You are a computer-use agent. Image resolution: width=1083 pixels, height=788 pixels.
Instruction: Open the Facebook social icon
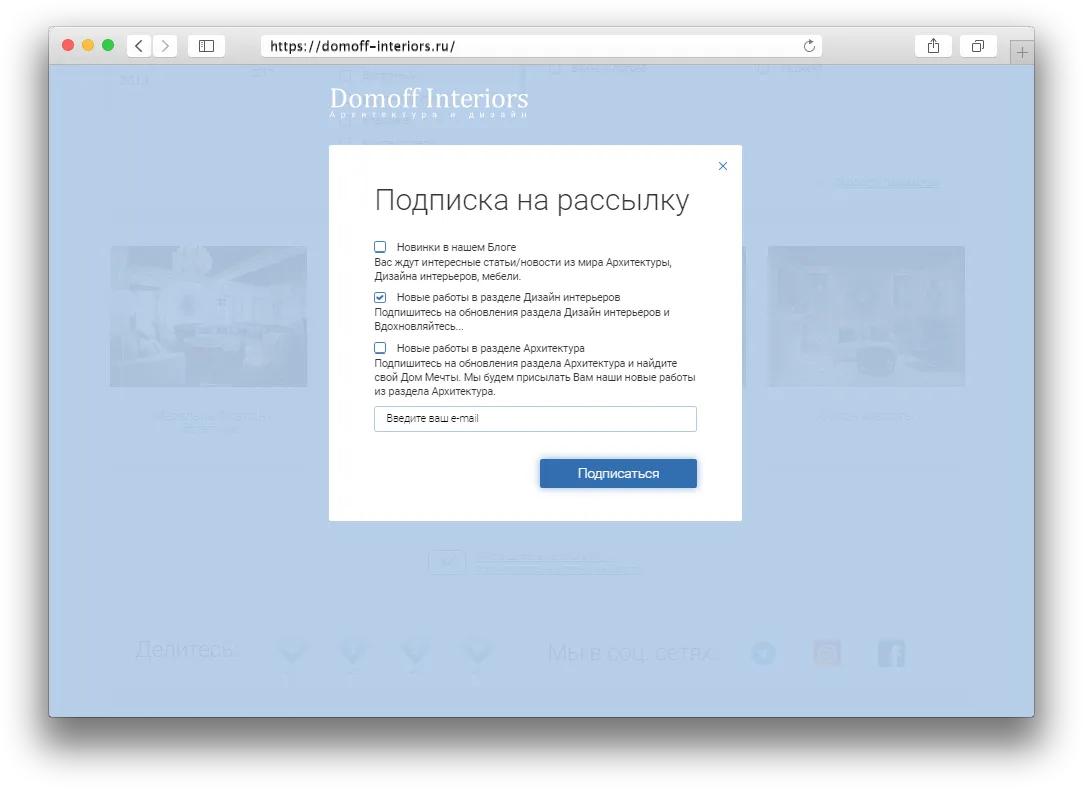(x=891, y=654)
